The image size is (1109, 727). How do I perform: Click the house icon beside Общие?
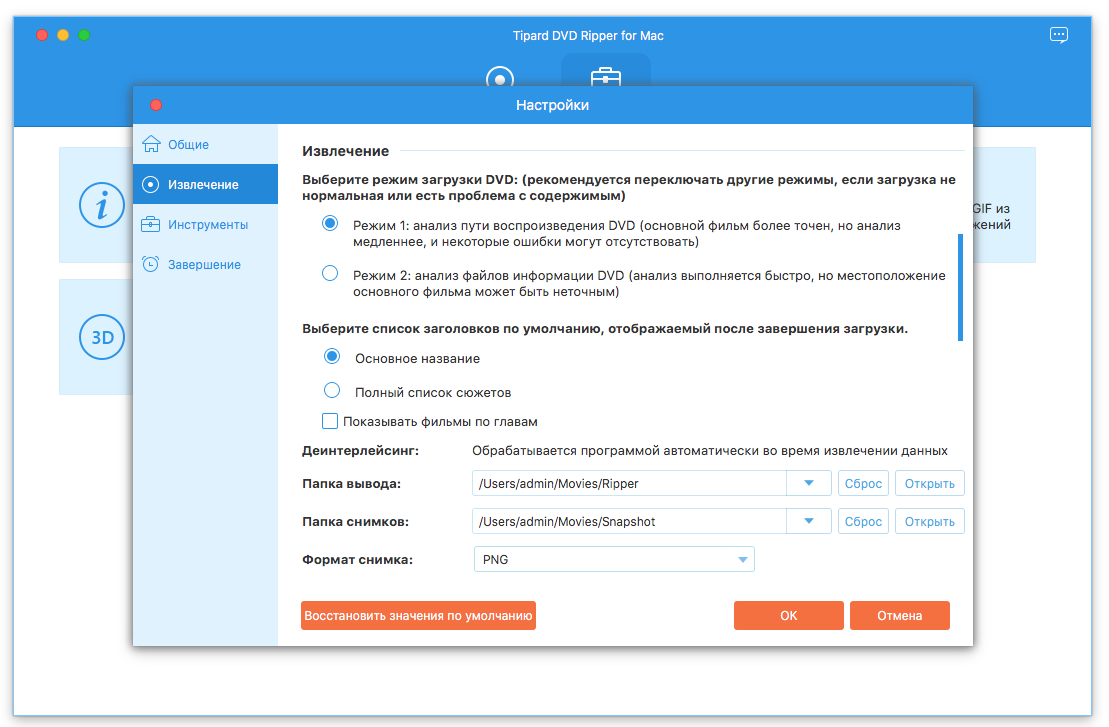pos(150,144)
